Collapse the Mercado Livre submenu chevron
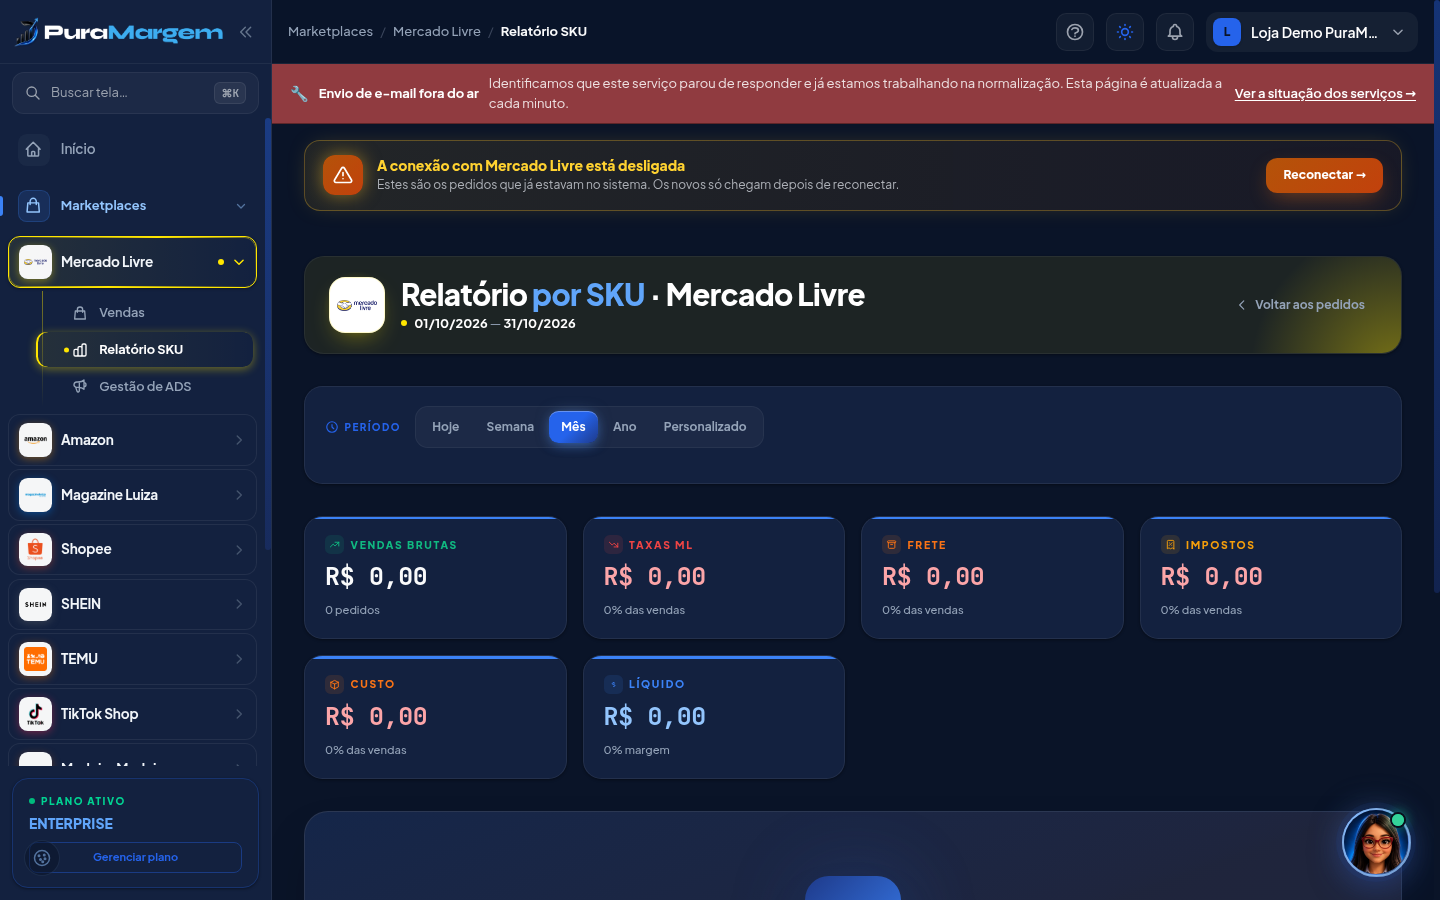The width and height of the screenshot is (1440, 900). click(x=239, y=262)
